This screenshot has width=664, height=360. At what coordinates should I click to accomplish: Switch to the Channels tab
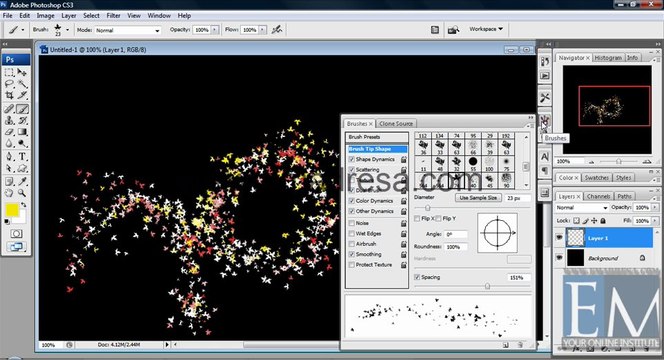598,196
